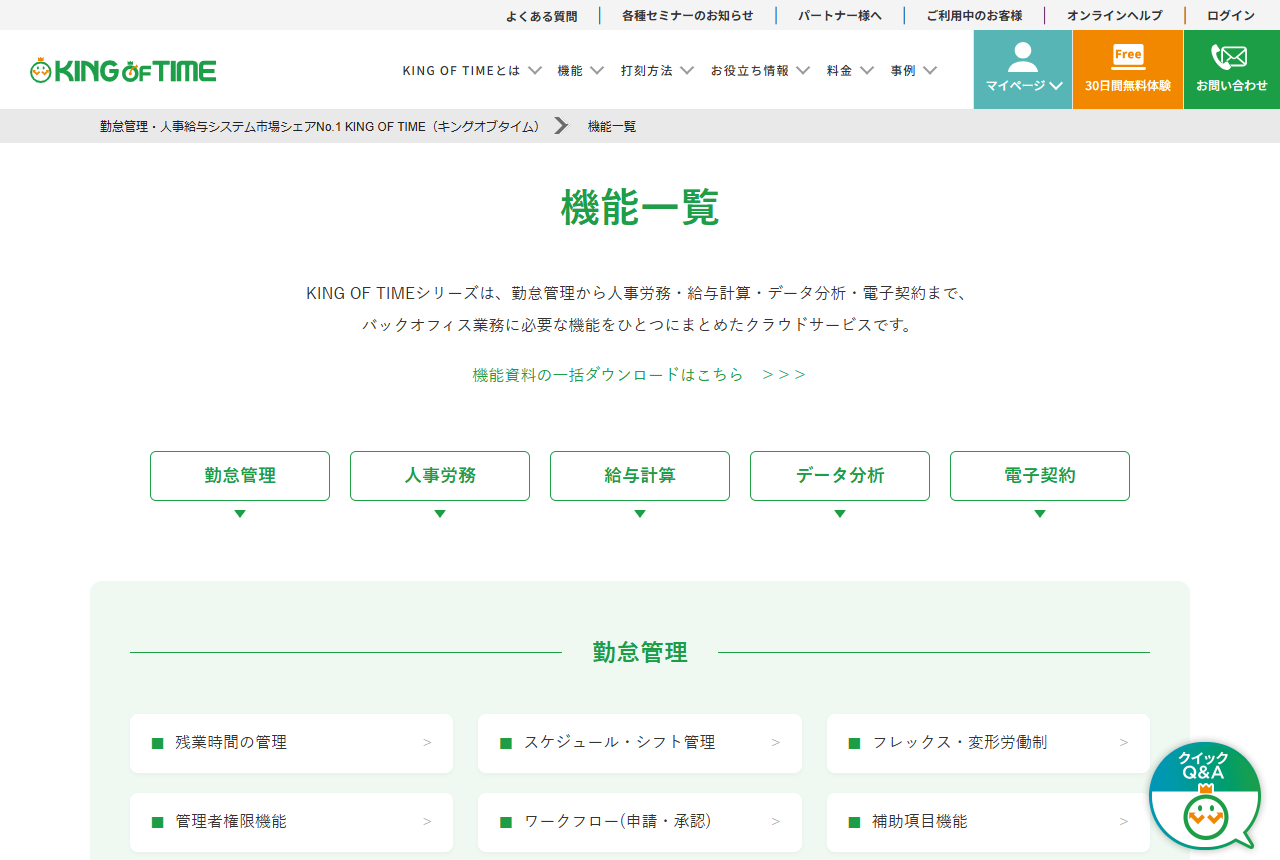Open スケジュール・シフト管理 feature card
The height and width of the screenshot is (860, 1280).
(640, 743)
